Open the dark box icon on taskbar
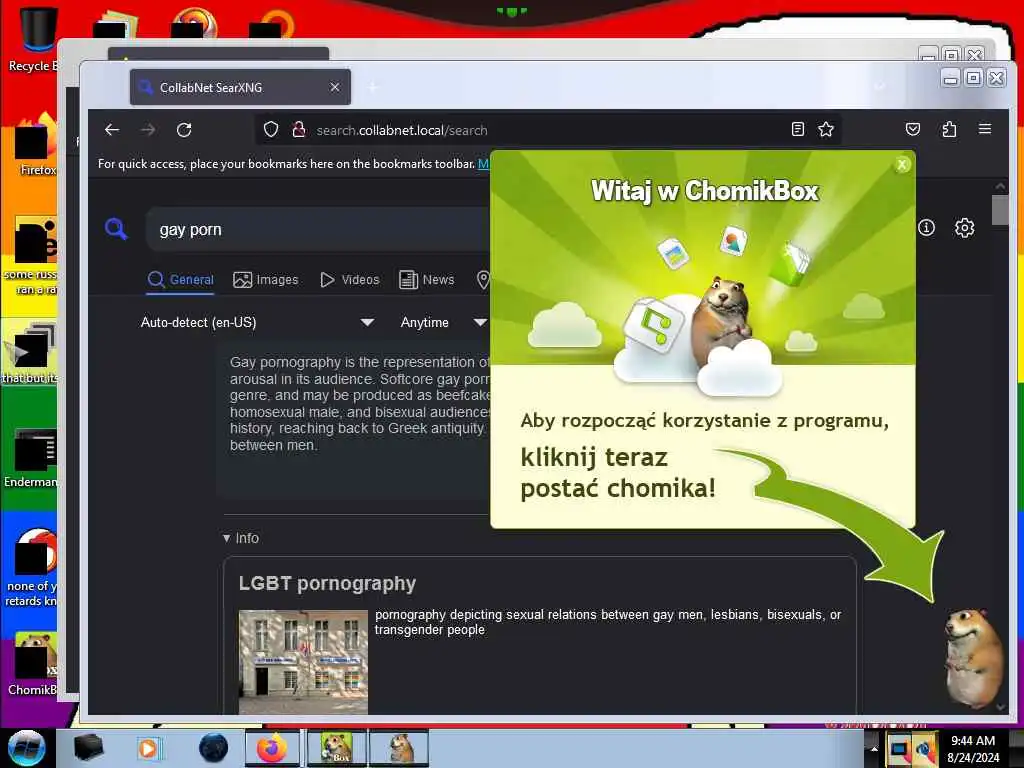This screenshot has width=1024, height=768. [x=88, y=748]
